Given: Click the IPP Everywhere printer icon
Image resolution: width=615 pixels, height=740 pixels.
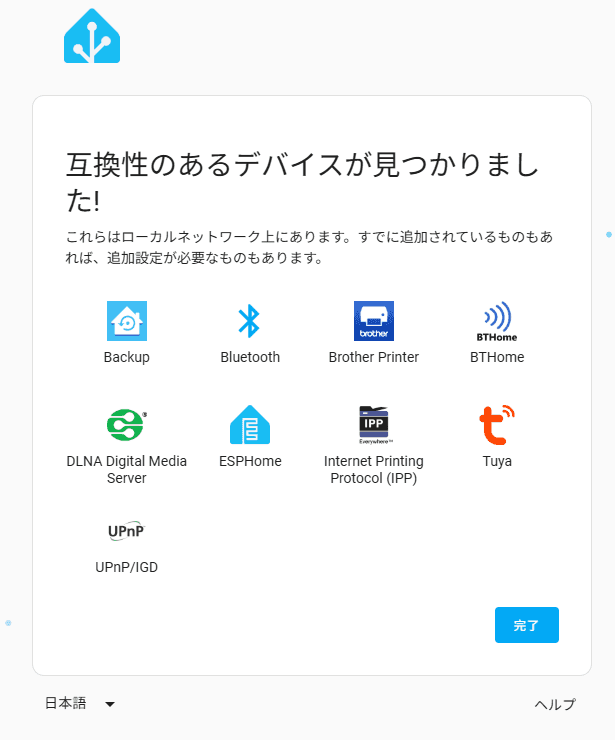Looking at the screenshot, I should 374,425.
